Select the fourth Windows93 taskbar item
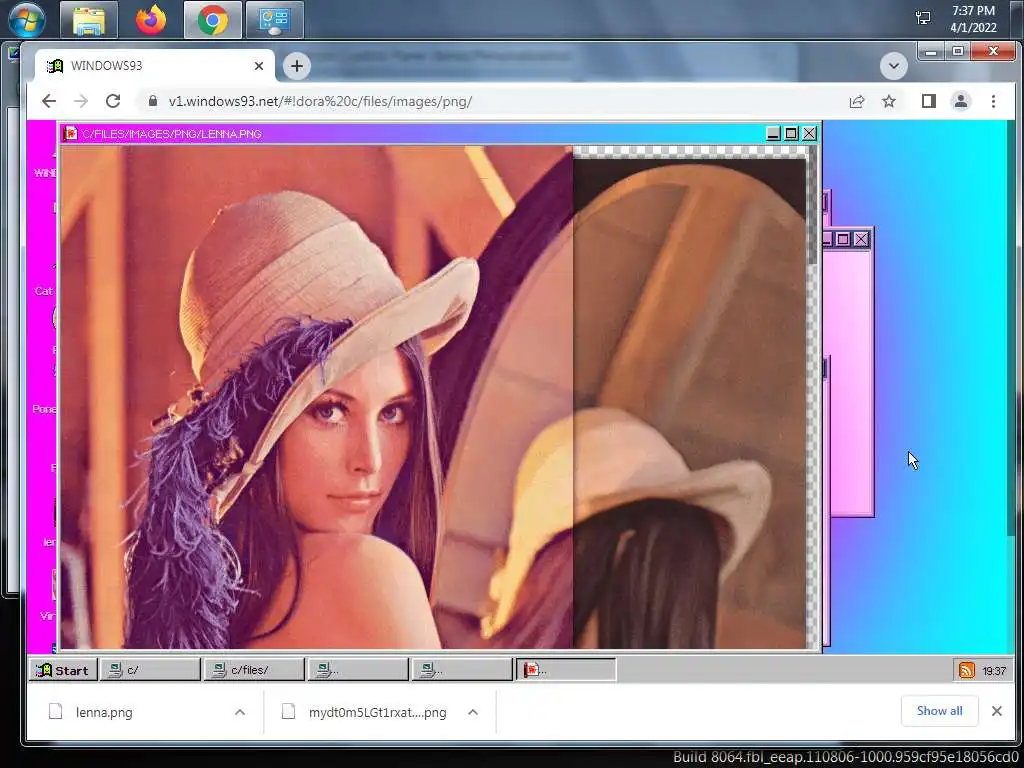 (x=462, y=670)
